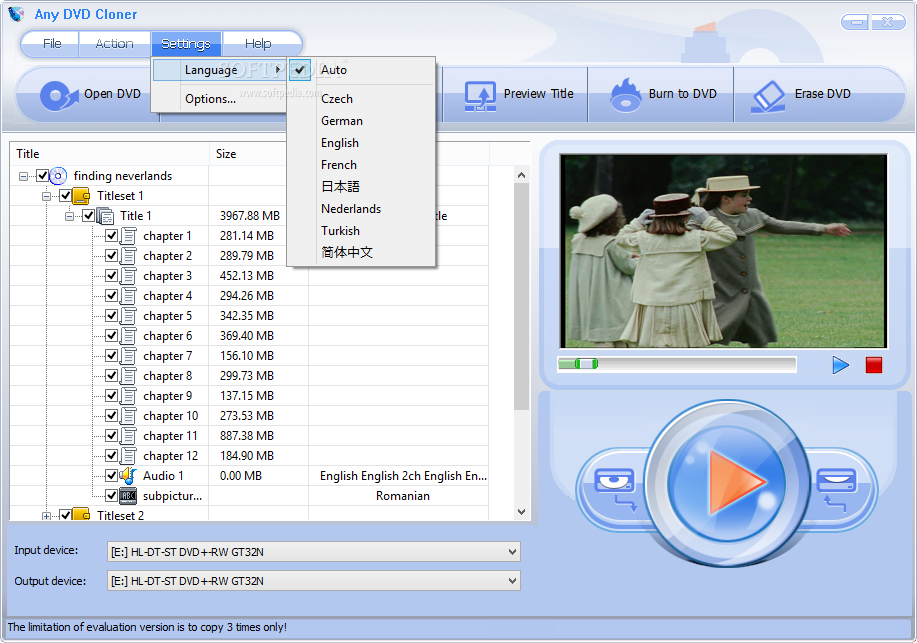Click the chapter 12 page icon

(x=128, y=456)
